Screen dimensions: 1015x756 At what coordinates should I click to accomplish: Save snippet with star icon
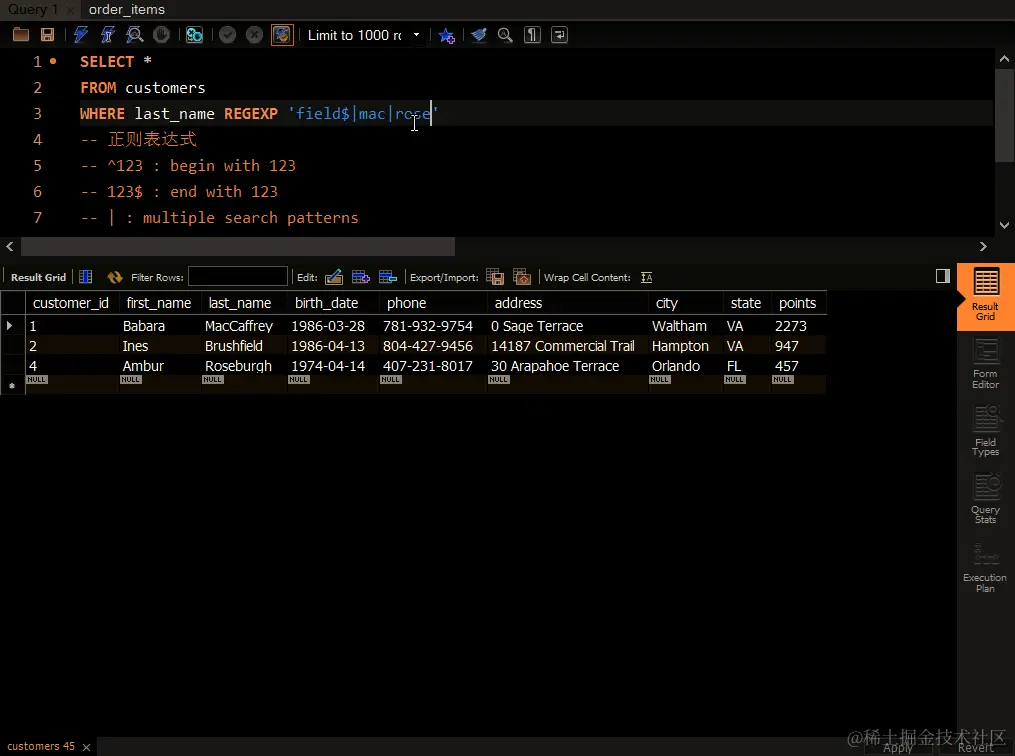pos(447,35)
